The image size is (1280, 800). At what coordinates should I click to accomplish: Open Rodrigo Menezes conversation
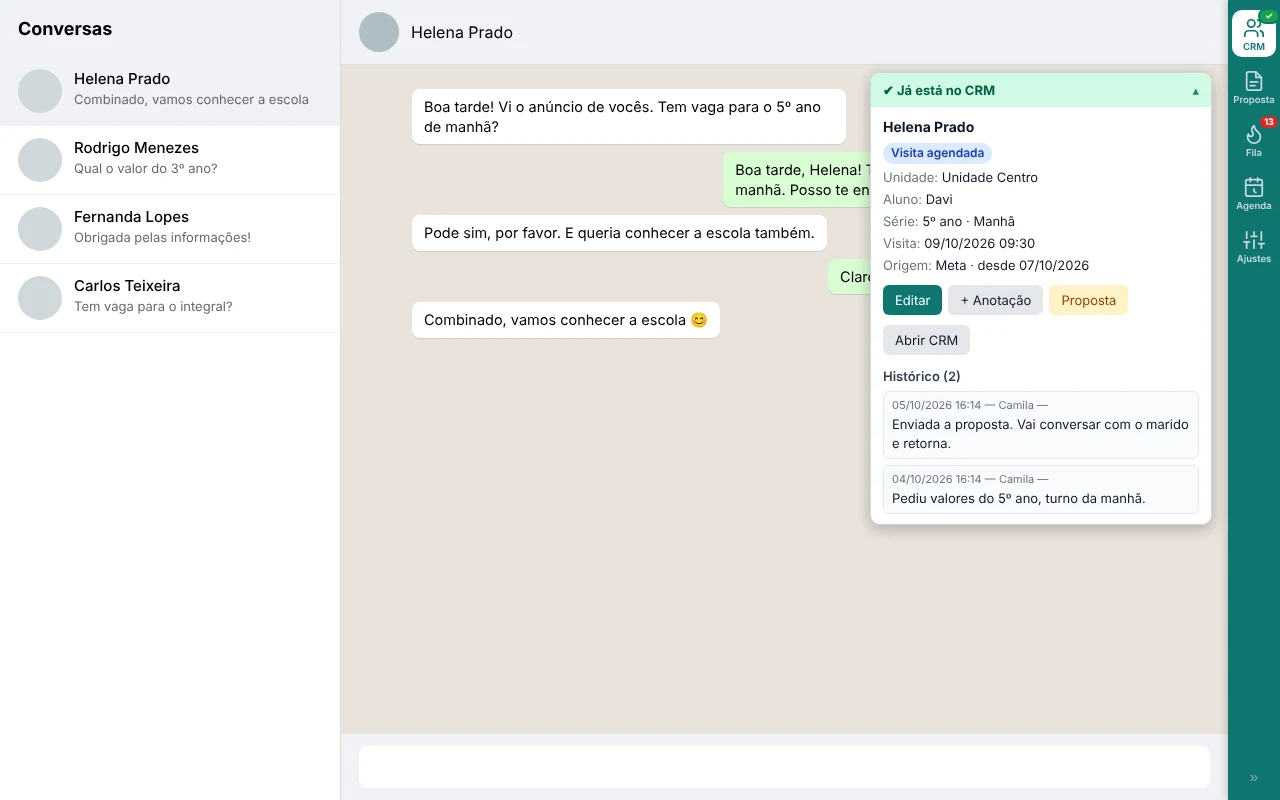coord(170,160)
